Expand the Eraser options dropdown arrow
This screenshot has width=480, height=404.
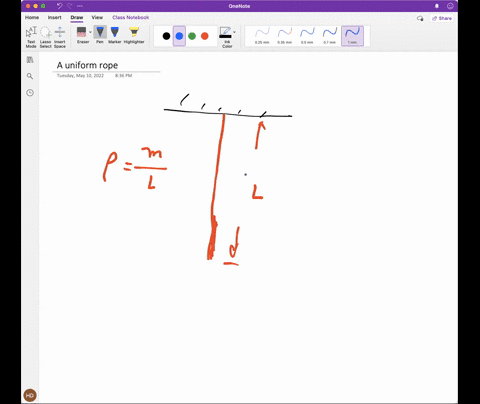click(x=90, y=32)
